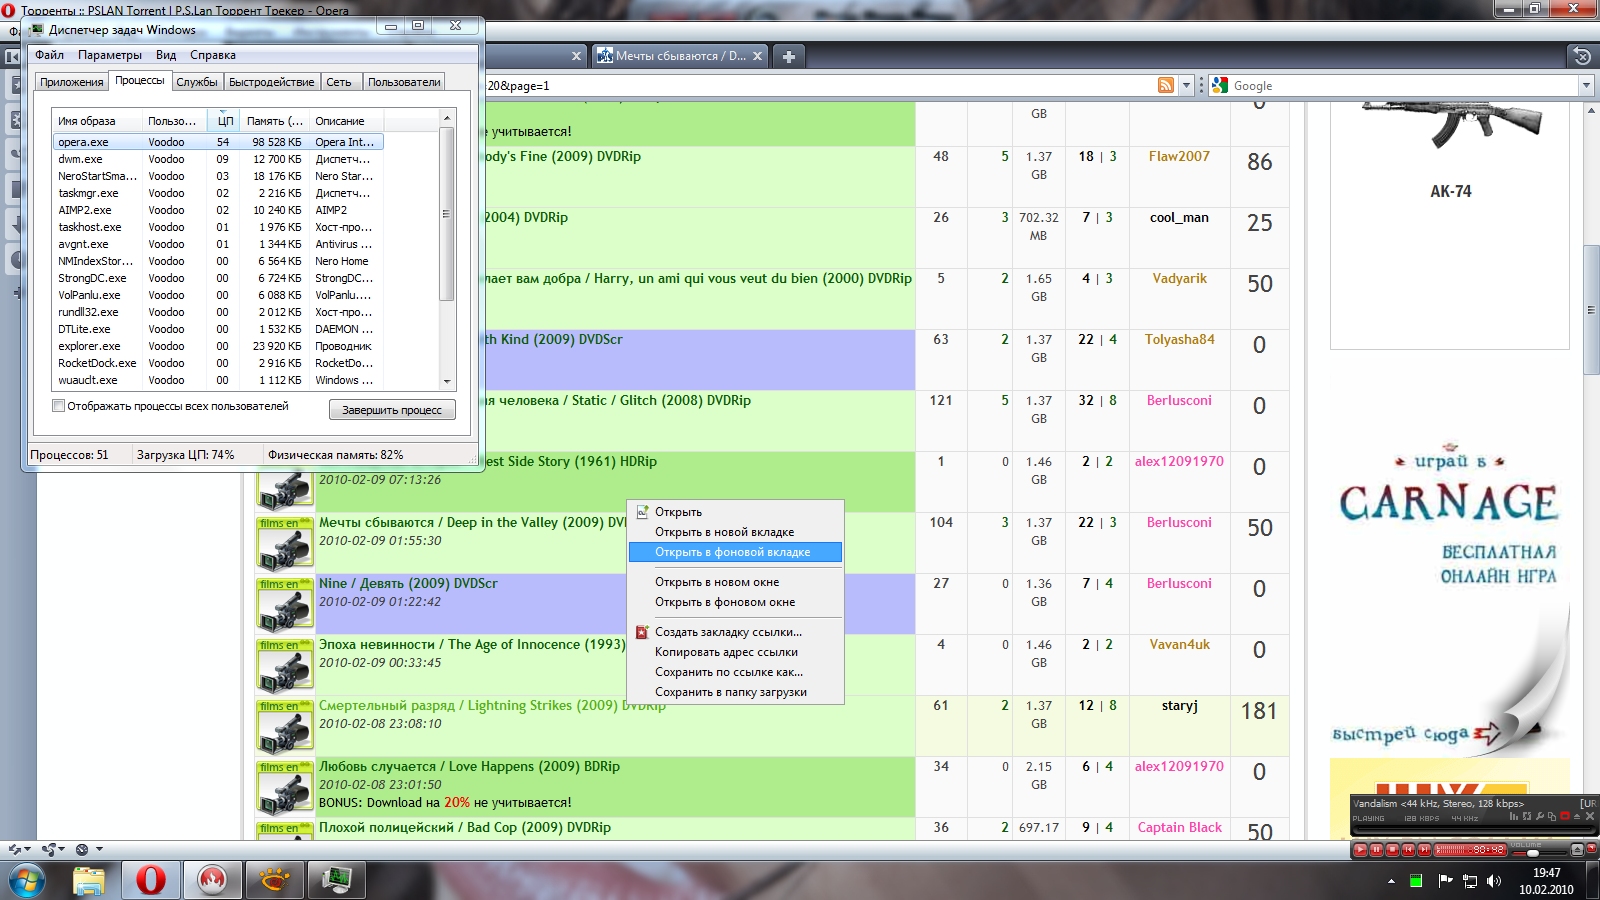Open the Google search engine dropdown
The width and height of the screenshot is (1600, 900).
click(x=1586, y=86)
